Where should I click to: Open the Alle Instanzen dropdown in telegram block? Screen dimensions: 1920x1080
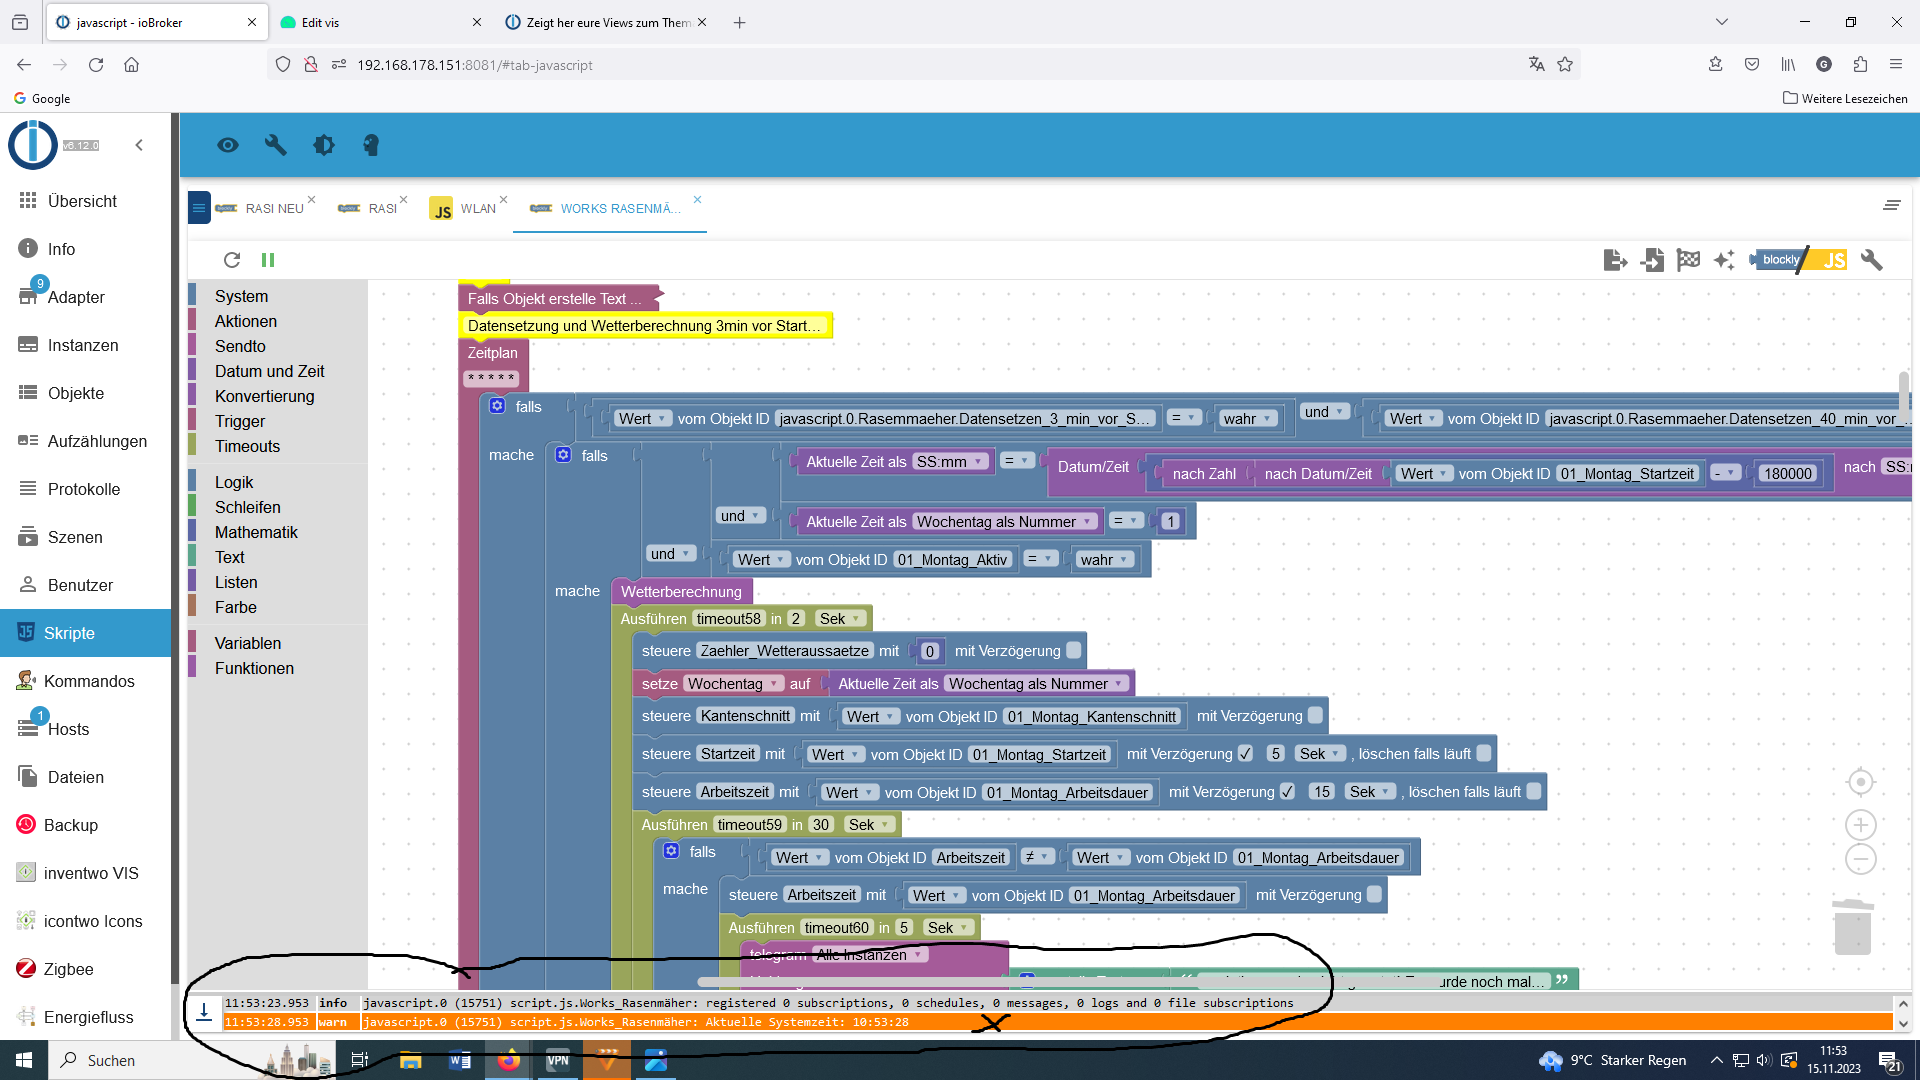pyautogui.click(x=869, y=954)
